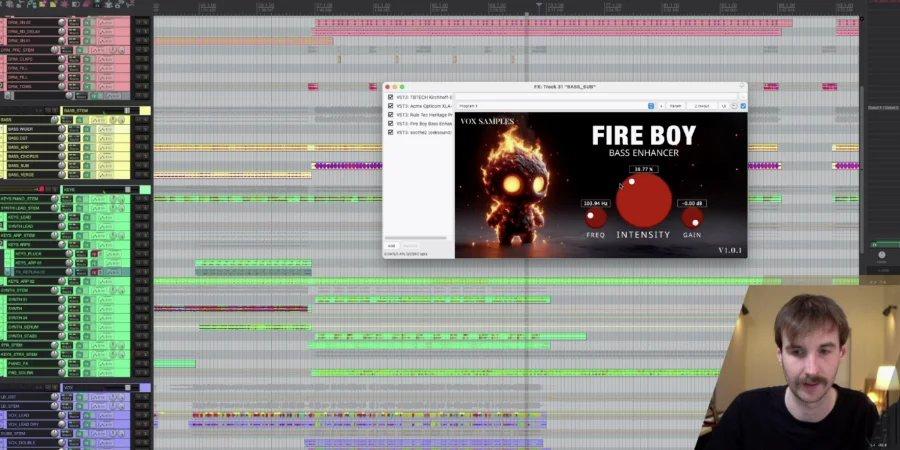The image size is (900, 450).
Task: Uncheck soothe2 plugin in FX chain
Action: [x=390, y=132]
